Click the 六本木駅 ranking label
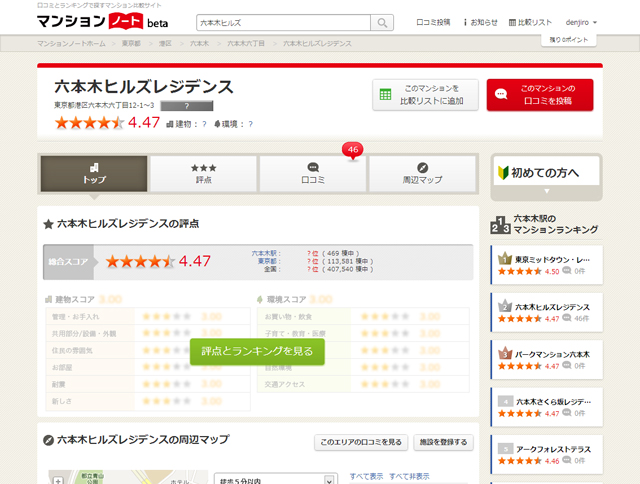640x484 pixels. pos(266,253)
